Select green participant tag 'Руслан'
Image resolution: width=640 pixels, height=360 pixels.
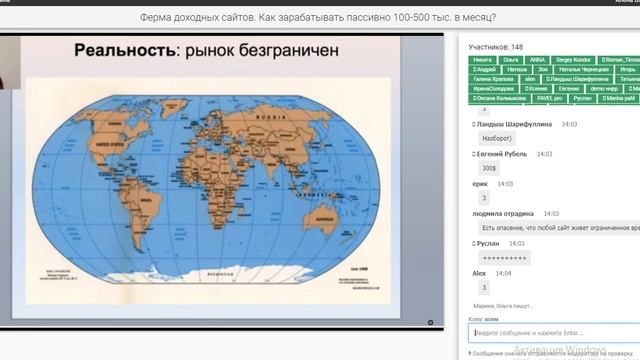(x=582, y=98)
